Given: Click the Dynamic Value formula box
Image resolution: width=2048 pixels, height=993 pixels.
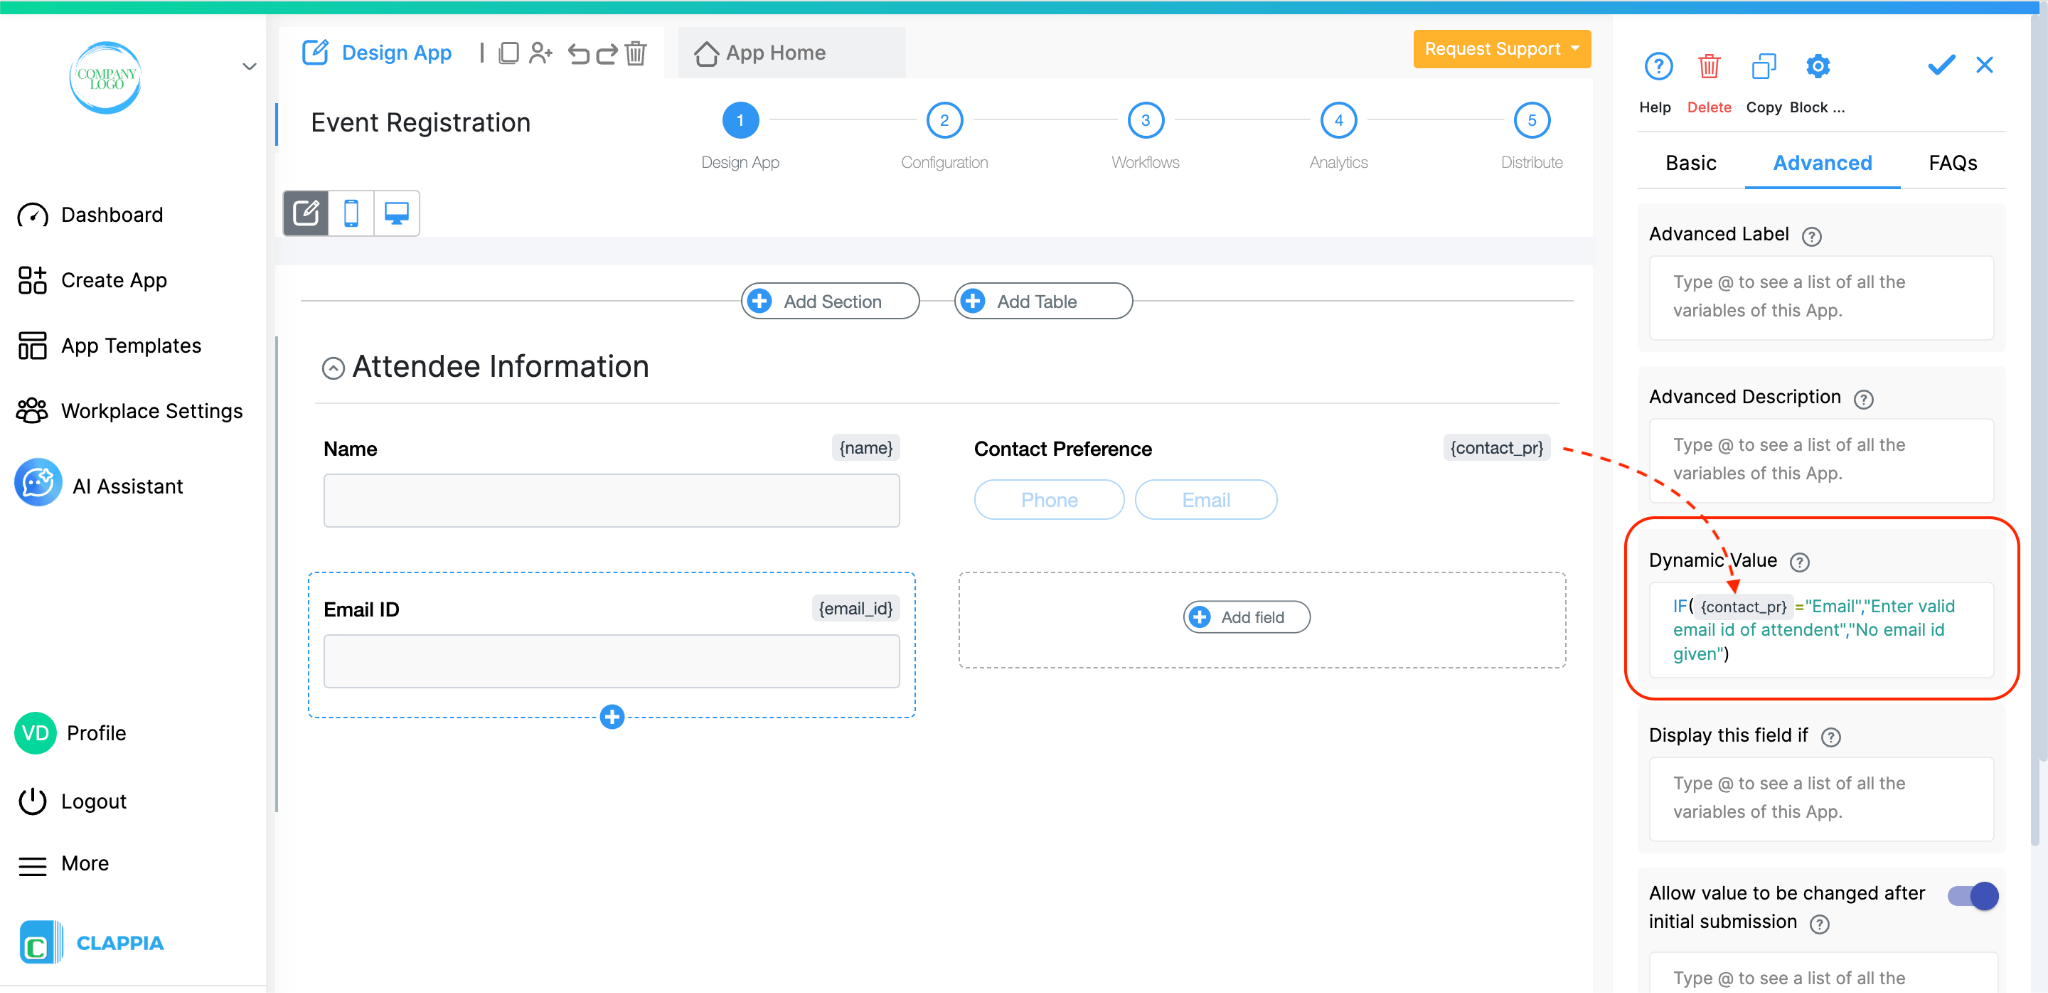Looking at the screenshot, I should click(1821, 630).
